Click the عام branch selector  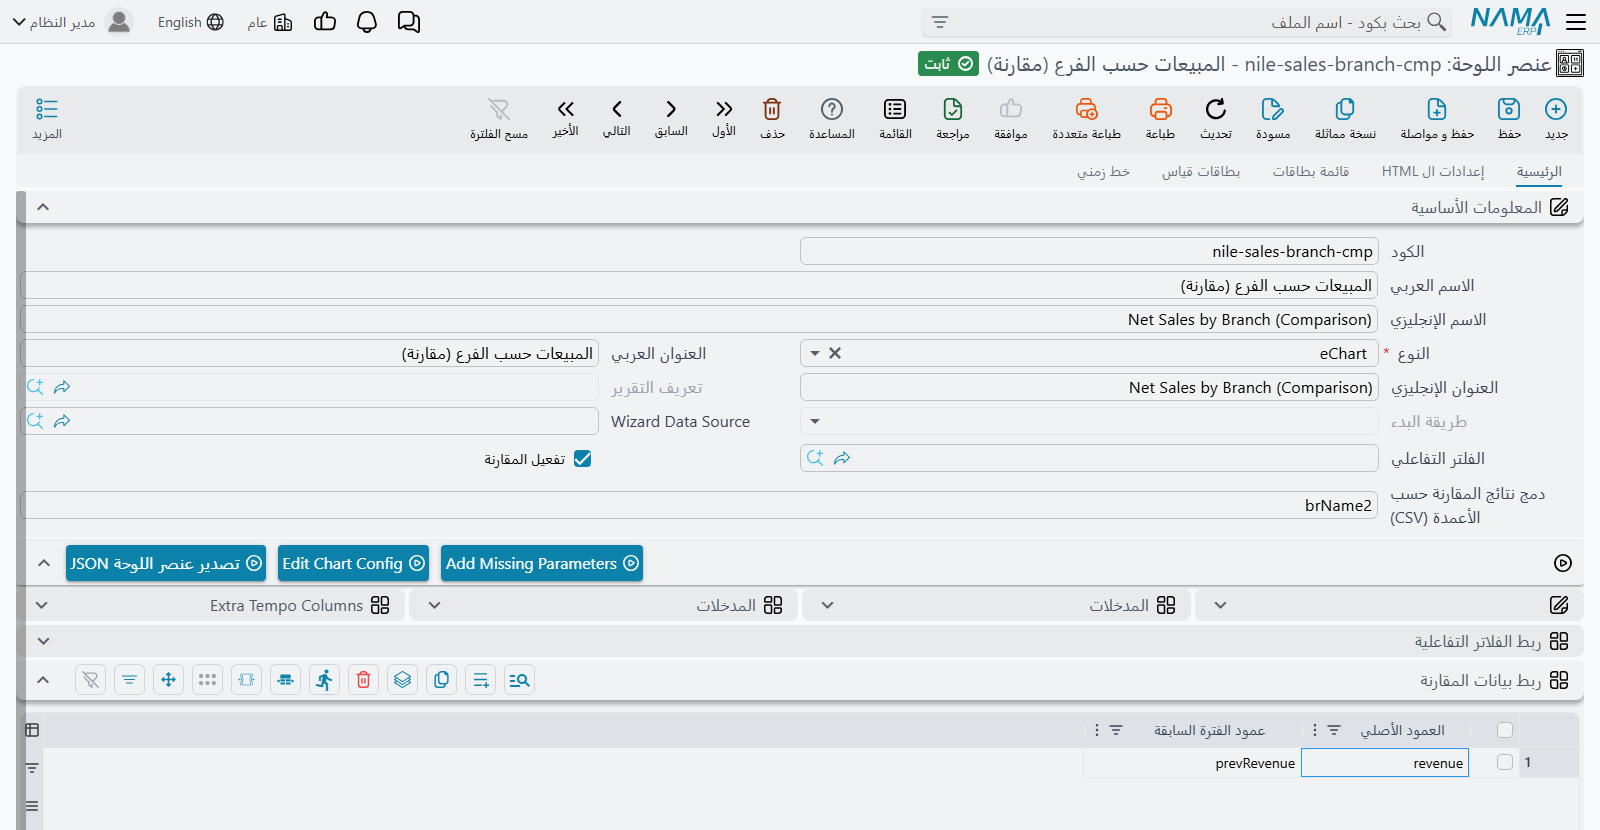pos(270,22)
